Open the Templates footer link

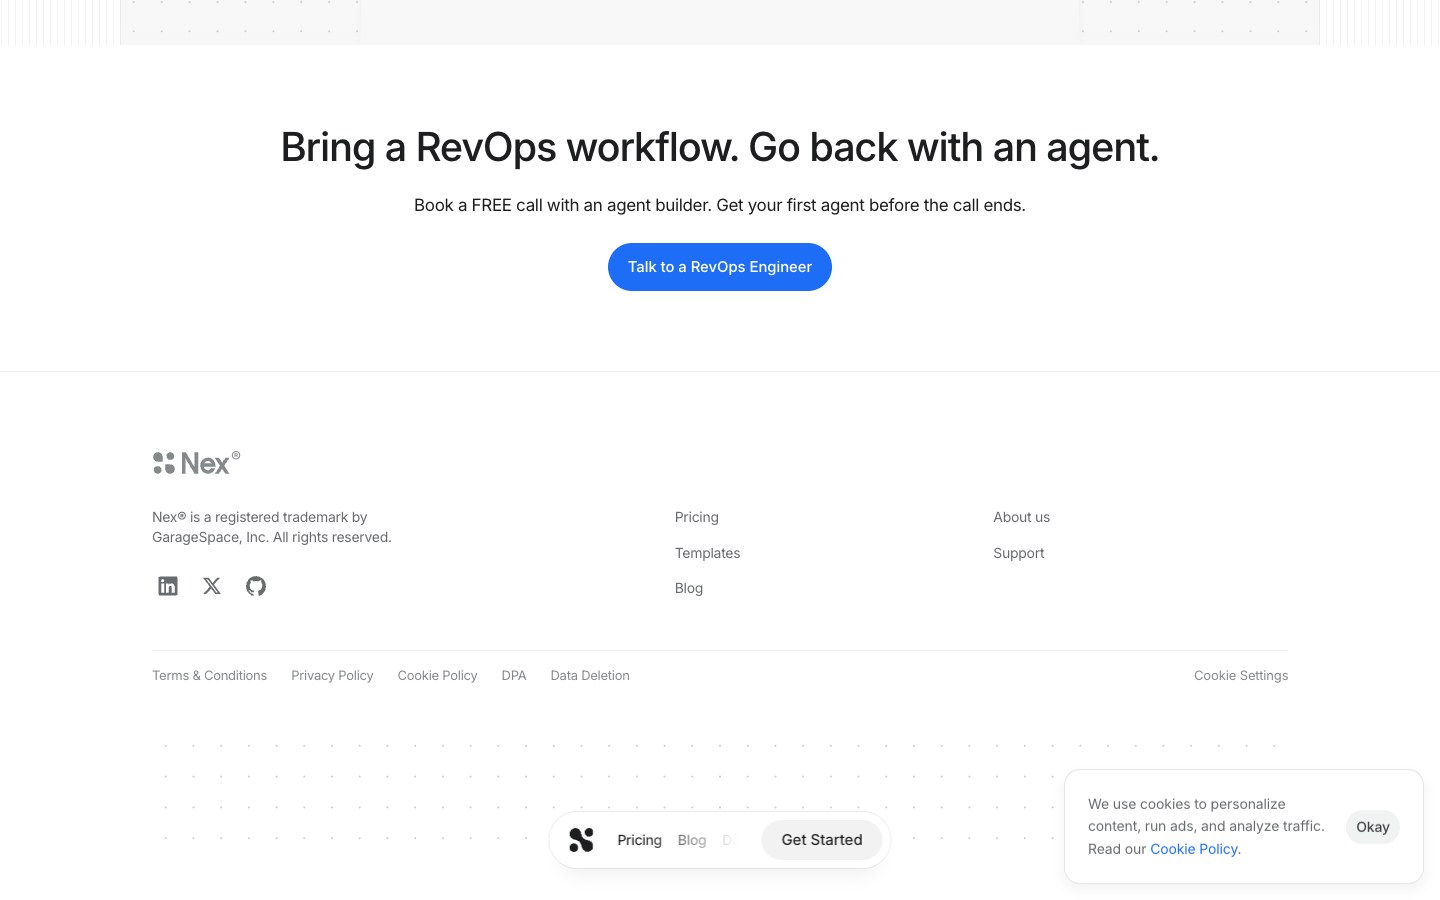point(708,553)
